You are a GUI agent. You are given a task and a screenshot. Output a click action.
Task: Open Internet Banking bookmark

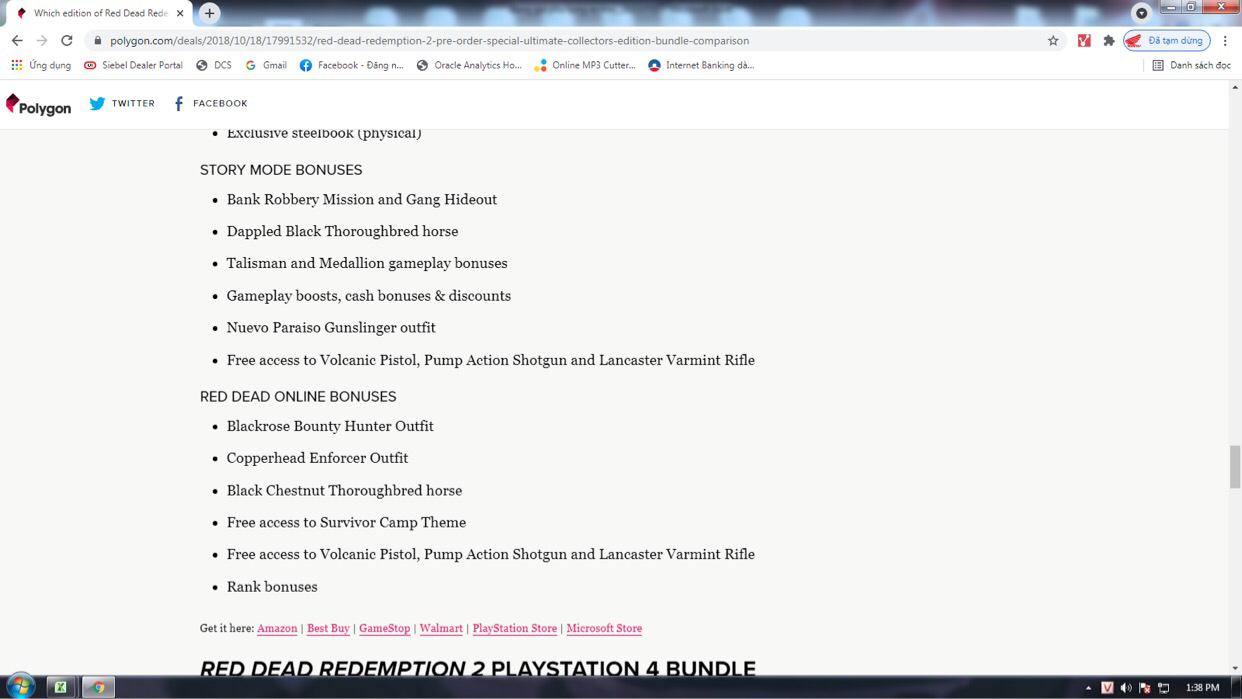(x=701, y=65)
